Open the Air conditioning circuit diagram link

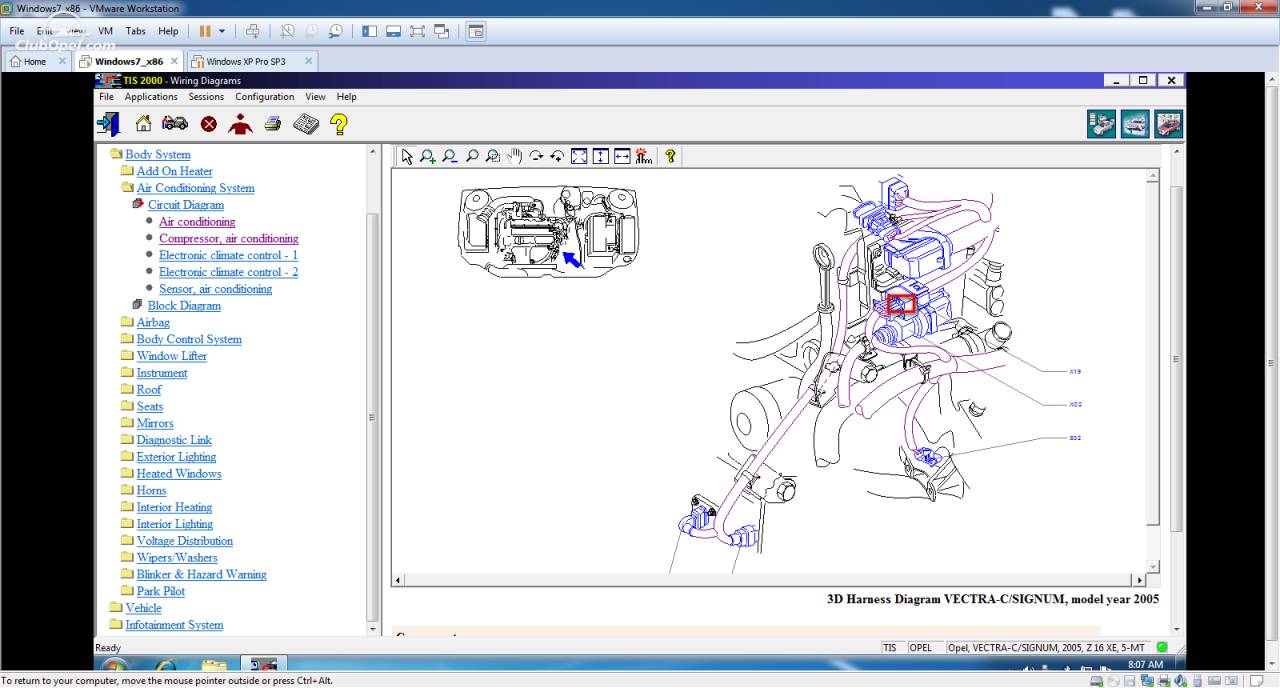click(x=197, y=222)
